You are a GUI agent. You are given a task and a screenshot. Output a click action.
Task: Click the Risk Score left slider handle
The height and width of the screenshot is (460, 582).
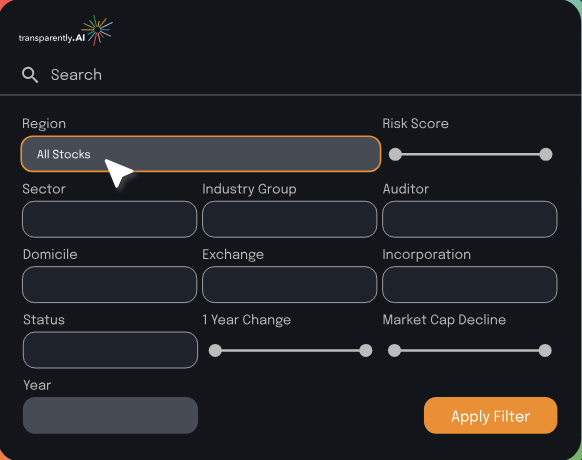(x=395, y=154)
